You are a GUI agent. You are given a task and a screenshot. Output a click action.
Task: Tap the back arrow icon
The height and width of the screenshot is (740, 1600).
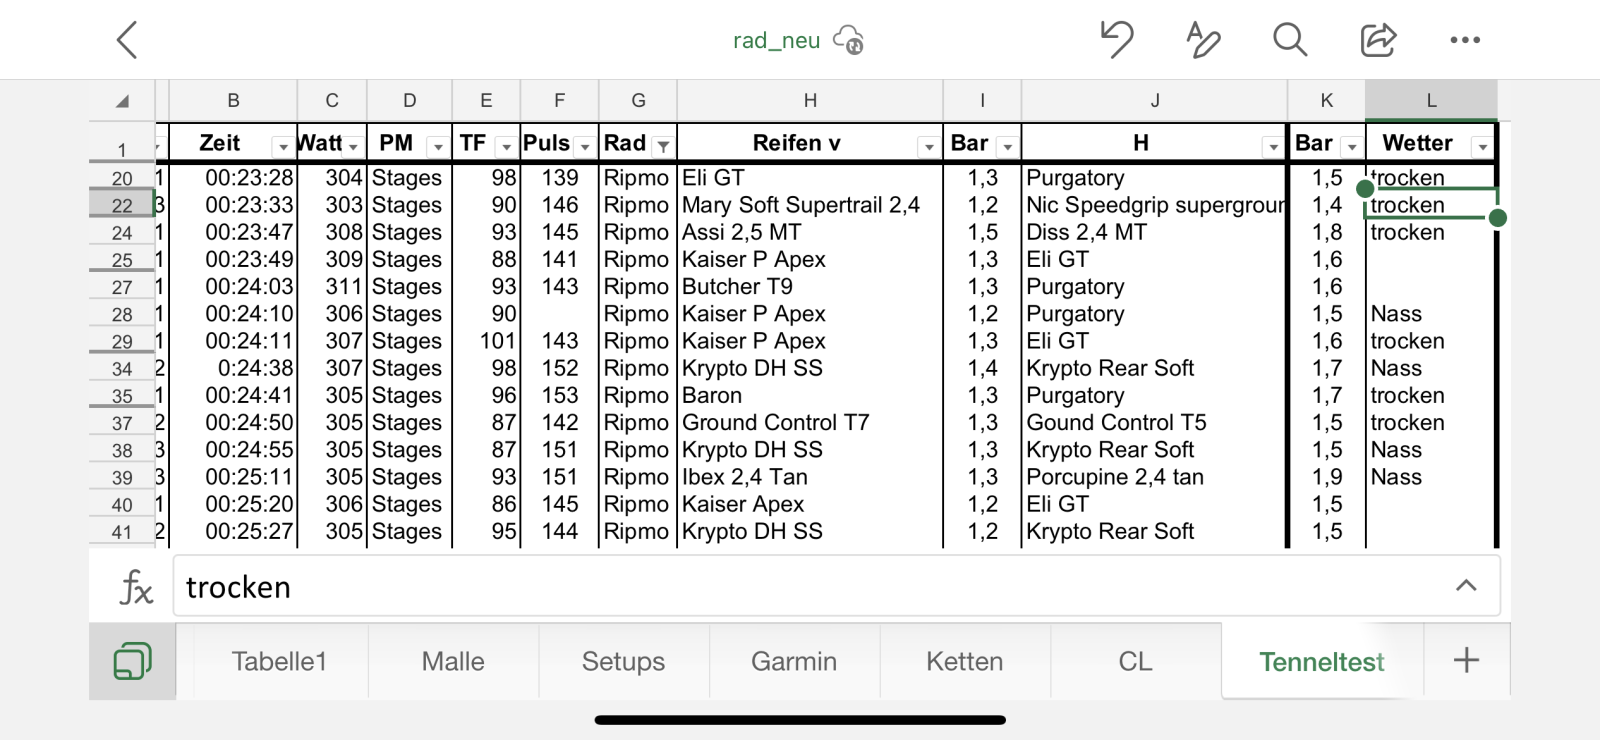[127, 40]
